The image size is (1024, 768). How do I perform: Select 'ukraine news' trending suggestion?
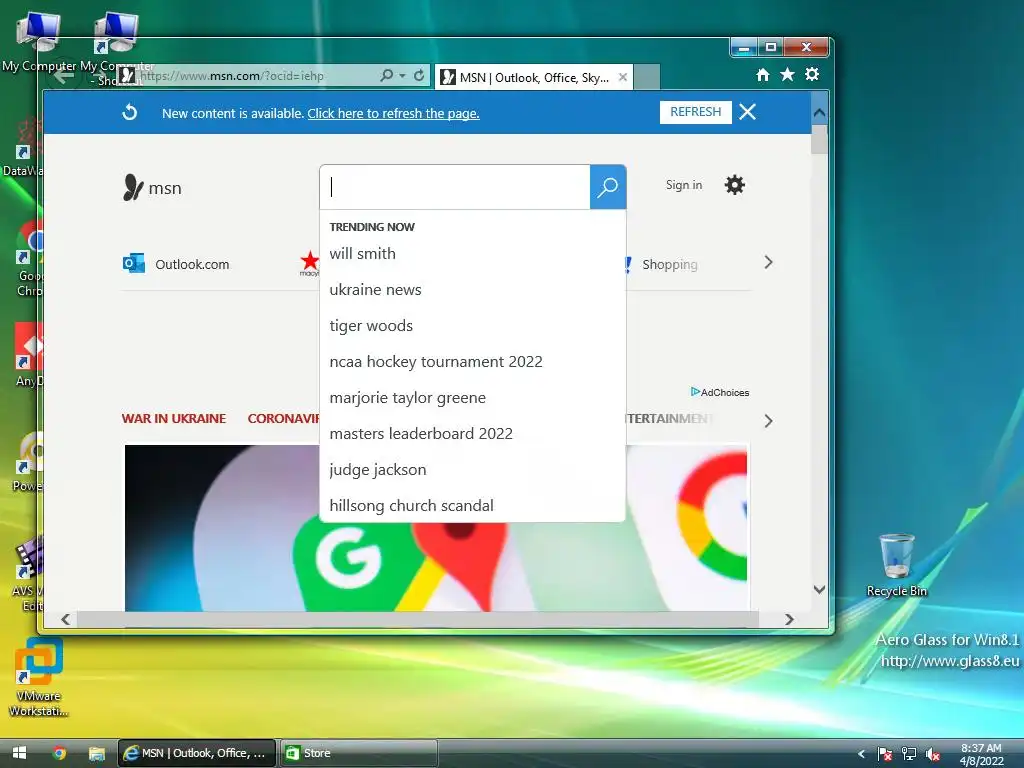pos(472,289)
